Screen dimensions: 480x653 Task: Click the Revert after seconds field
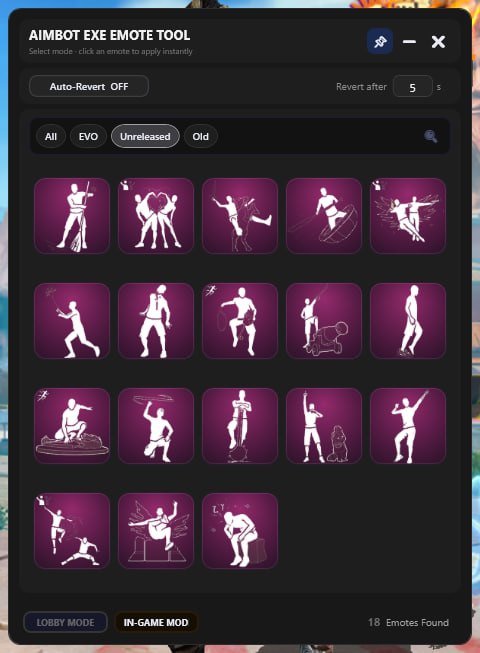coord(413,87)
